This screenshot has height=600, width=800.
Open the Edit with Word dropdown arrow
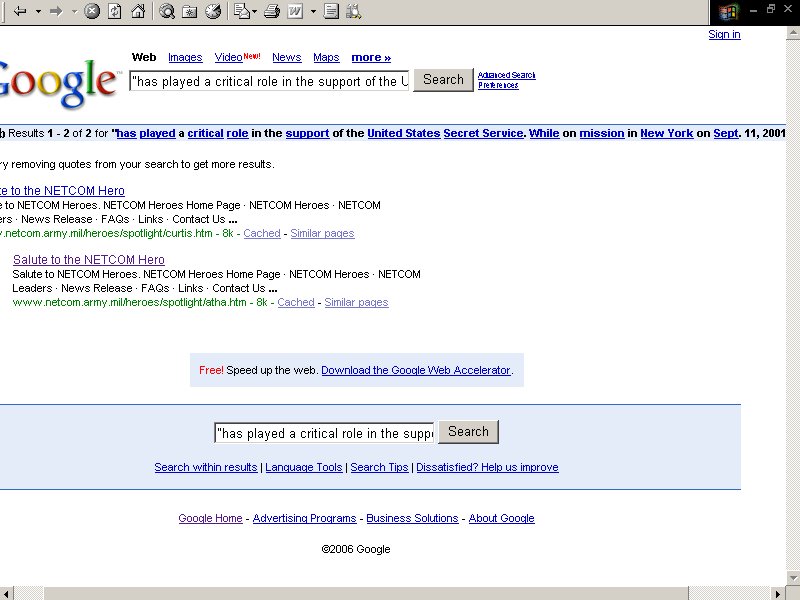(x=313, y=11)
